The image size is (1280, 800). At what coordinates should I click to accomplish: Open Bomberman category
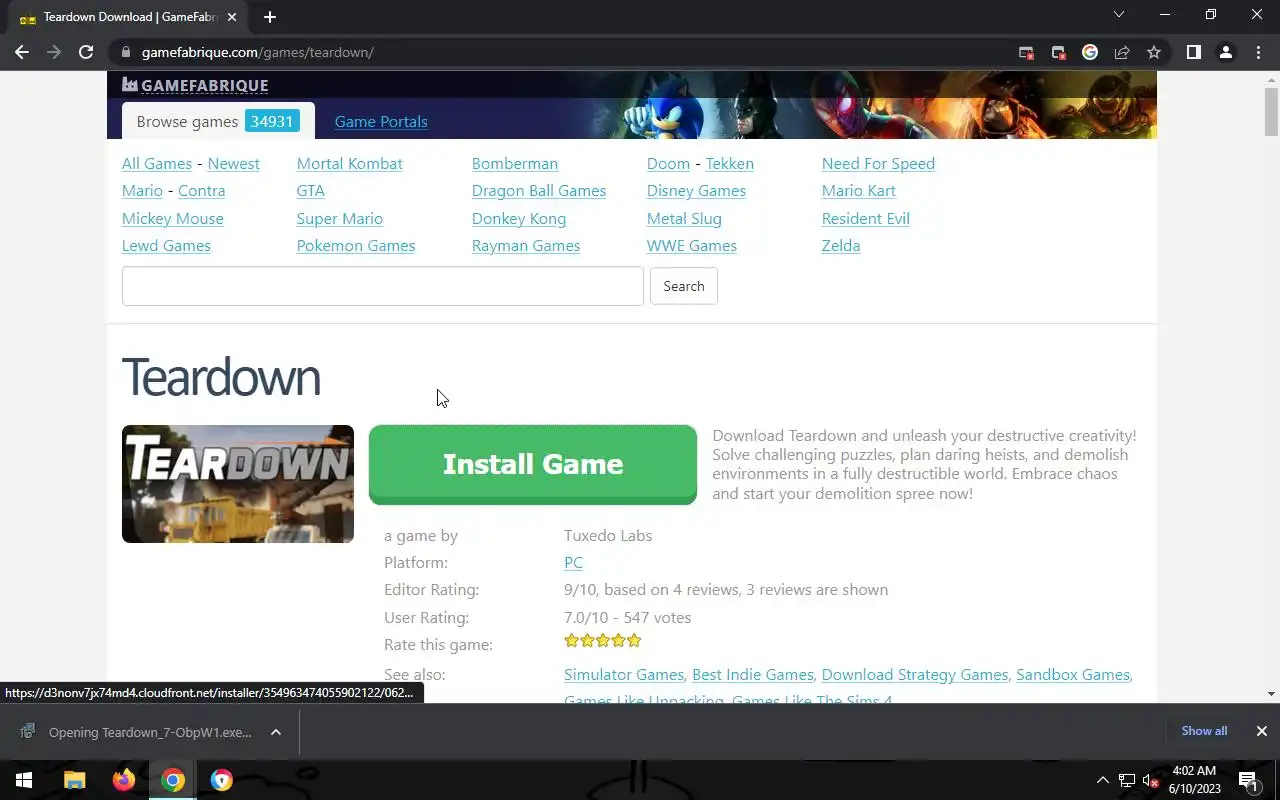(515, 164)
